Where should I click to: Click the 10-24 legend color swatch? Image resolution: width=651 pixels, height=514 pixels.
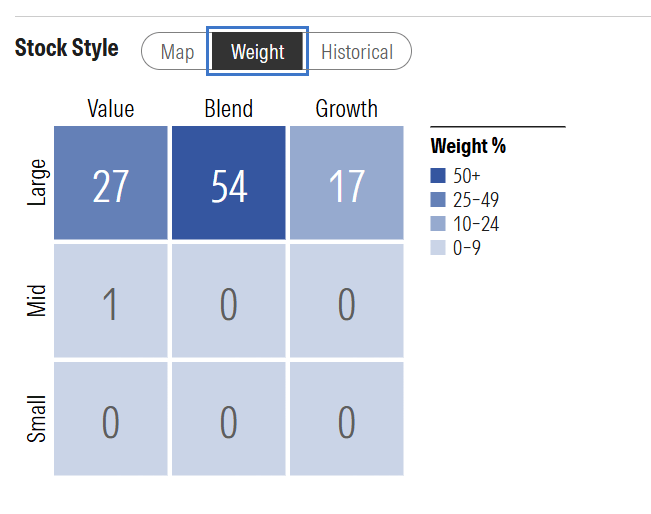coord(438,224)
